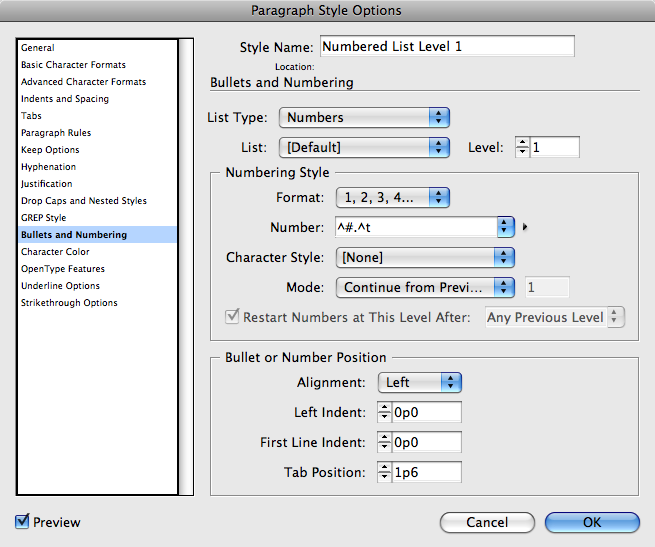Screen dimensions: 655x547
Task: Select the General category
Action: click(38, 48)
